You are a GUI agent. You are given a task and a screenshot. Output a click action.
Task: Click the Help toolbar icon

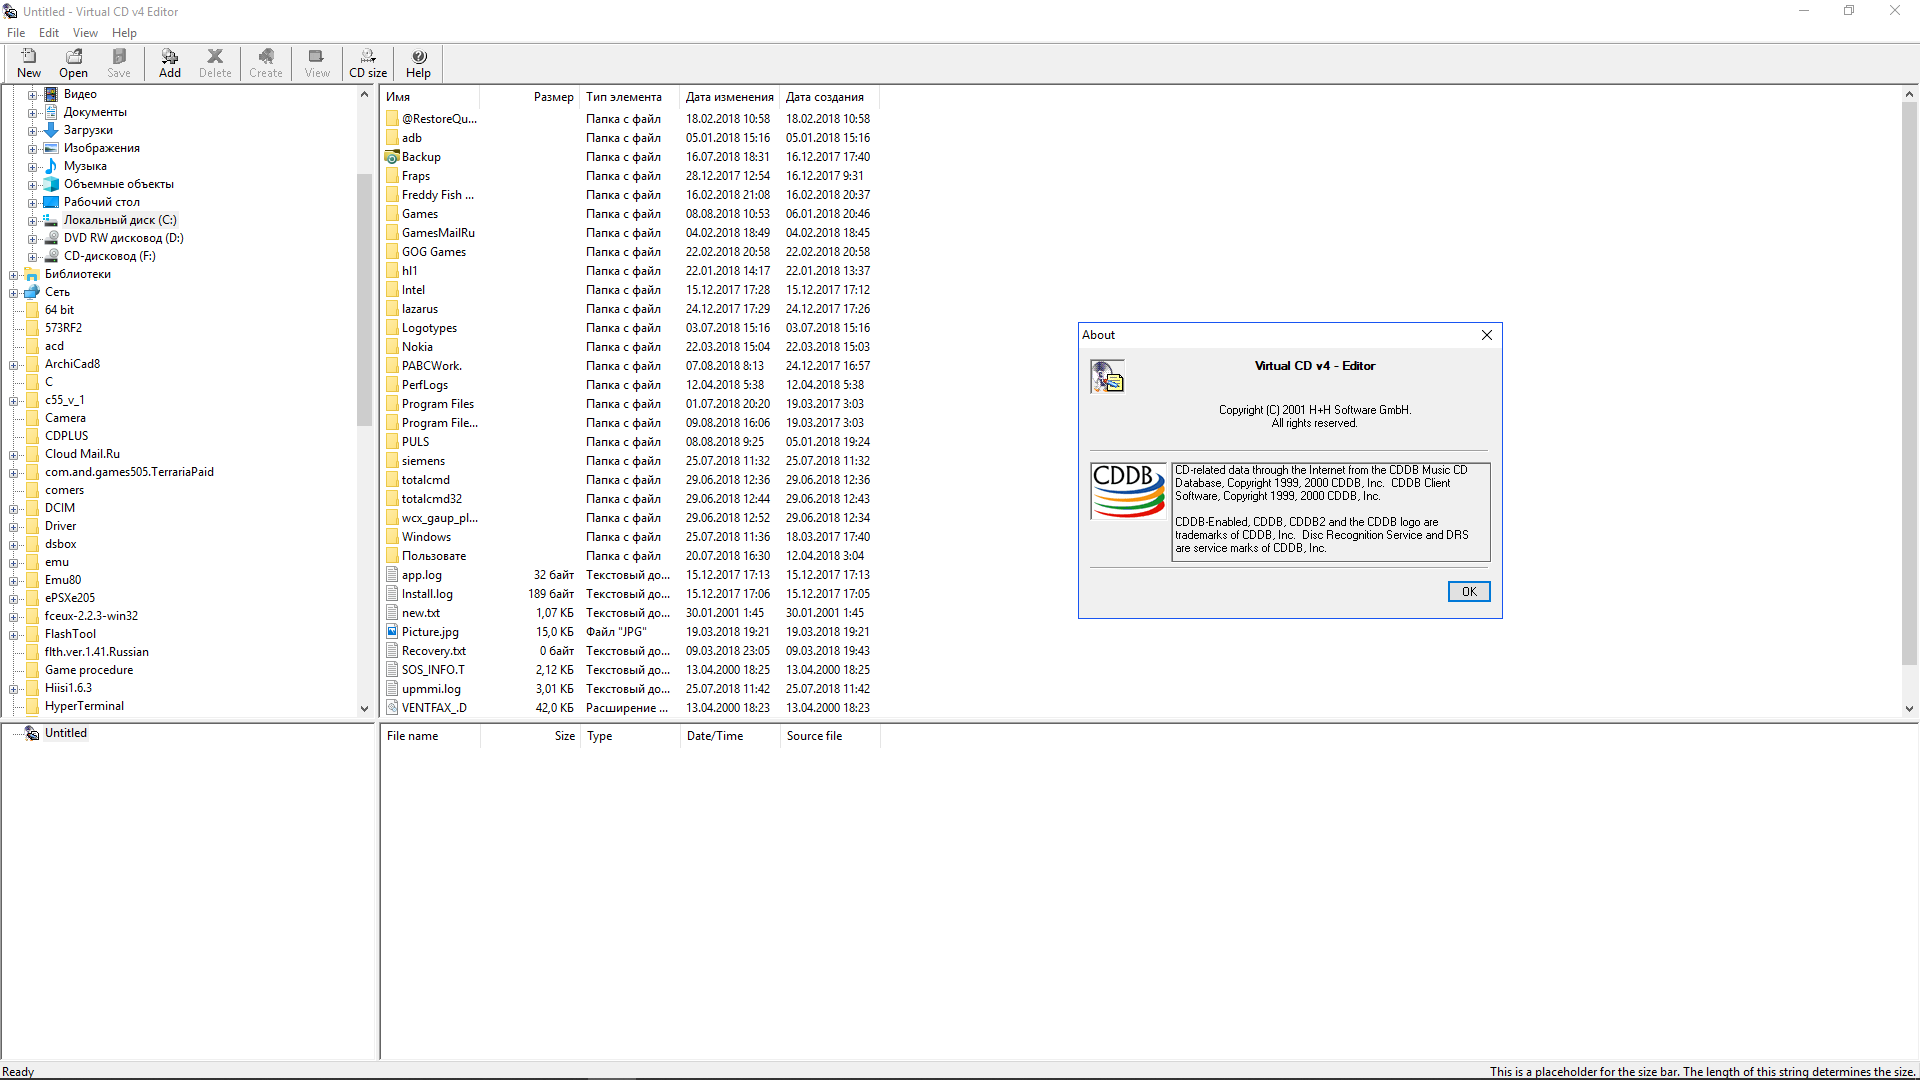(419, 57)
